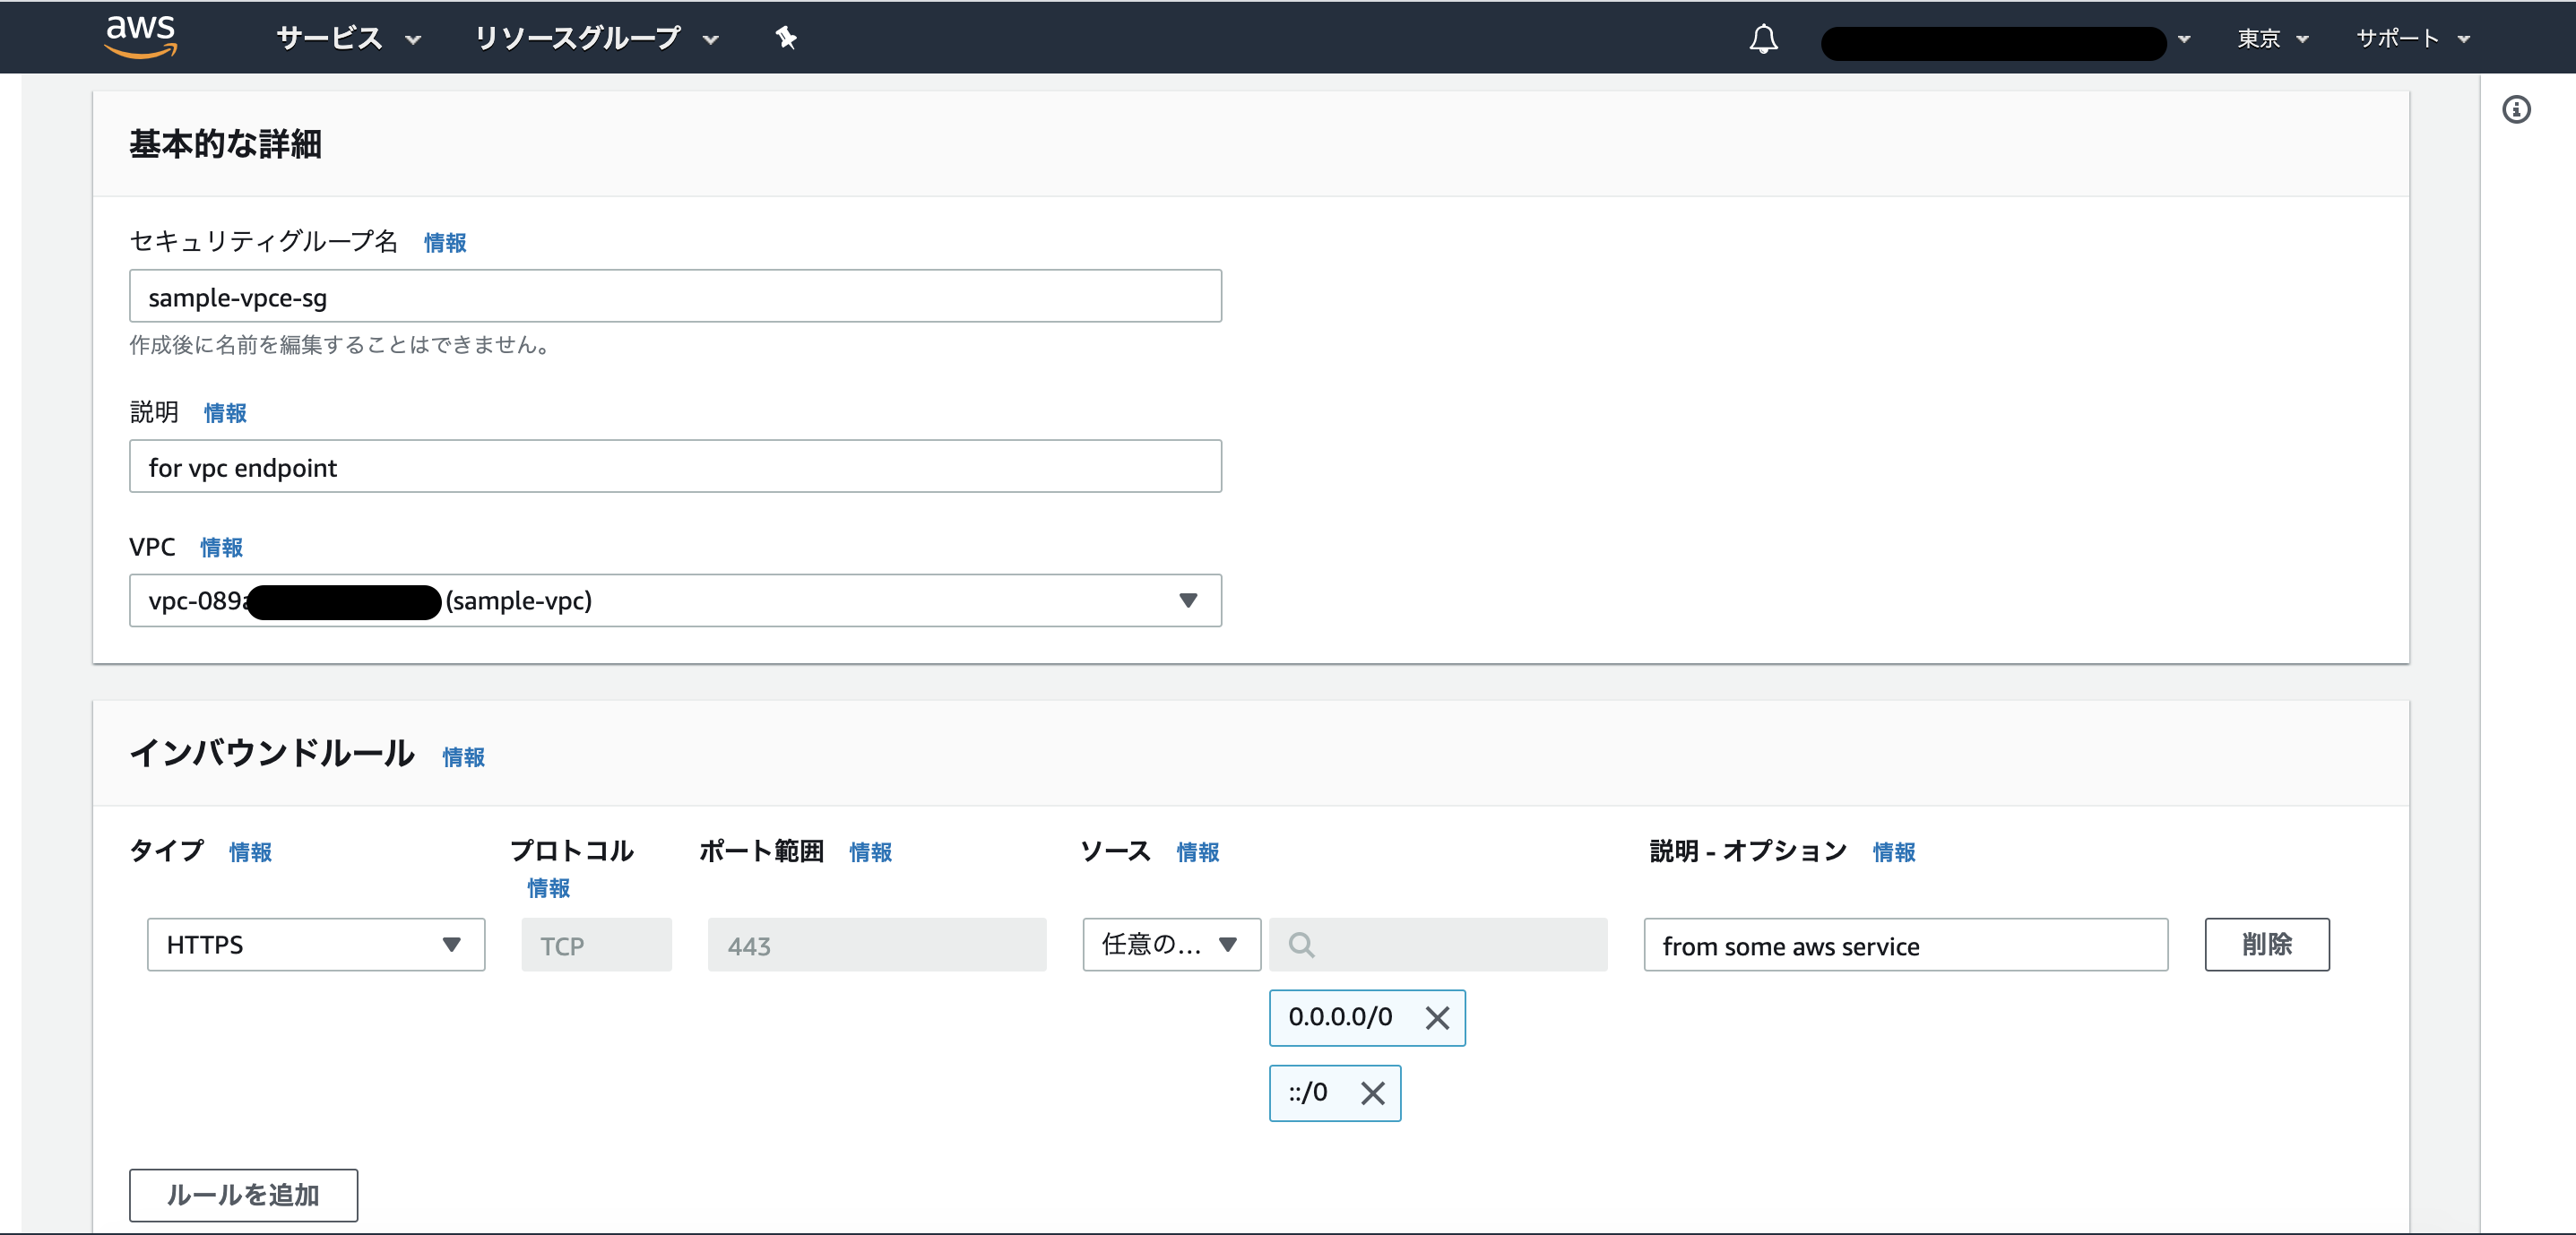Click the search magnifier in source field

1301,945
